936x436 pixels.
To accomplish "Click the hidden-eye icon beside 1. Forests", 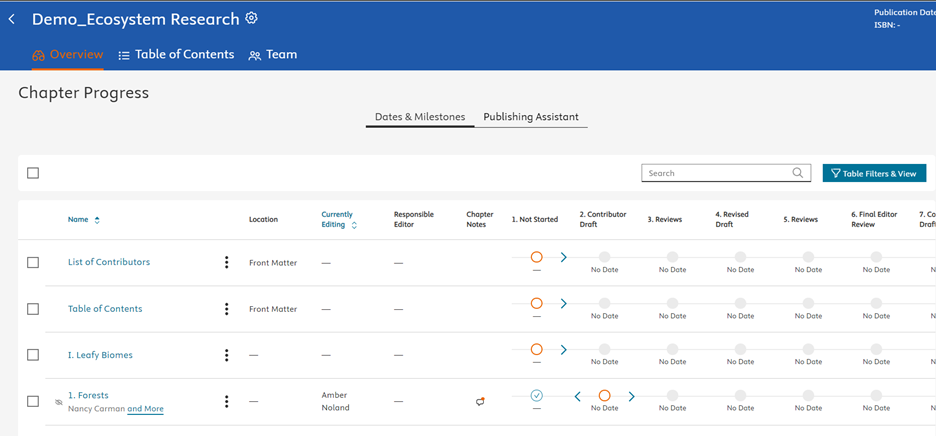I will 58,402.
